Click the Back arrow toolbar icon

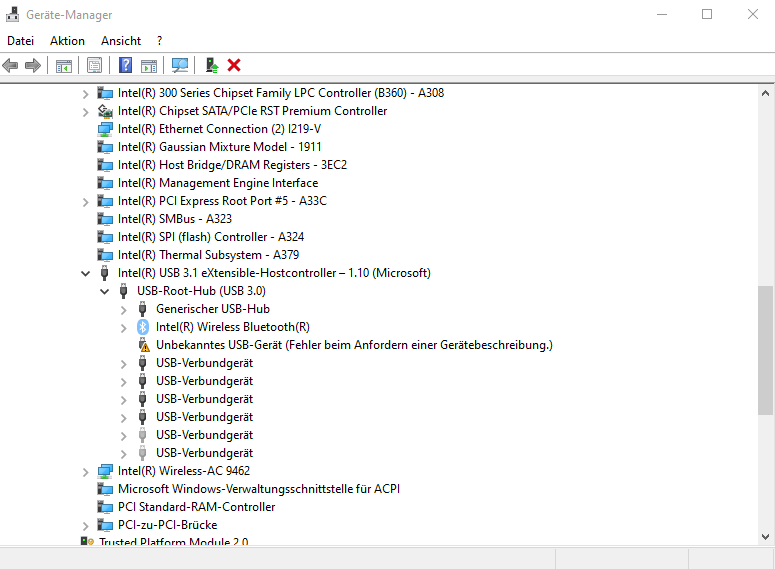click(x=10, y=65)
